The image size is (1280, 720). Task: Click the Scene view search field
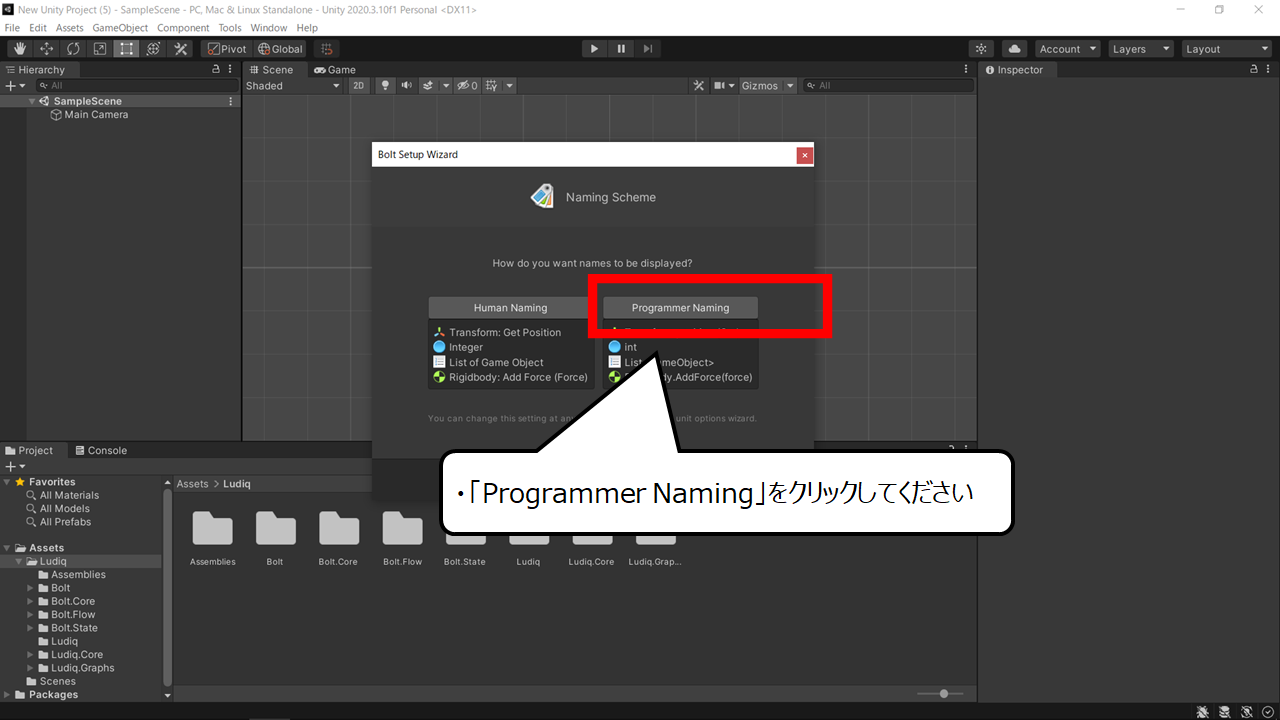coord(888,86)
